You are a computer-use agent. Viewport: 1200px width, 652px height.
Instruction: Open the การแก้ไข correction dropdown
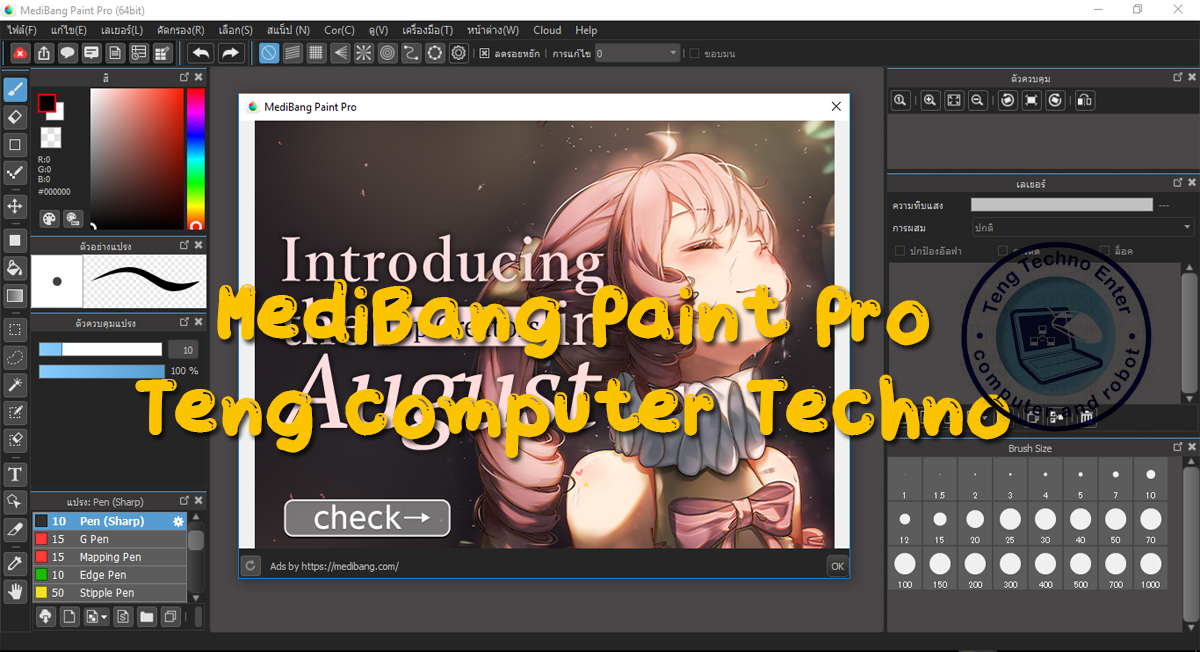pyautogui.click(x=638, y=53)
